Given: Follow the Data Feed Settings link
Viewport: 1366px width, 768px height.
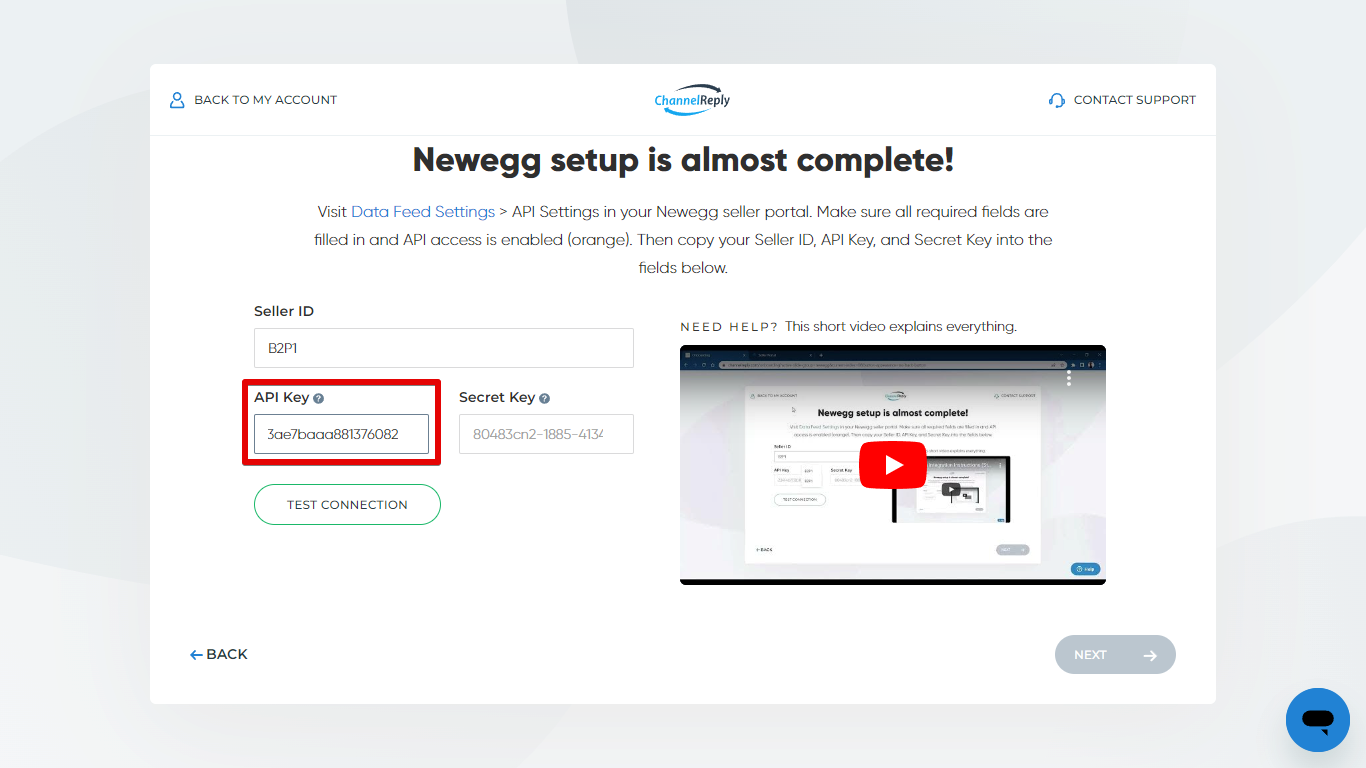Looking at the screenshot, I should coord(423,212).
